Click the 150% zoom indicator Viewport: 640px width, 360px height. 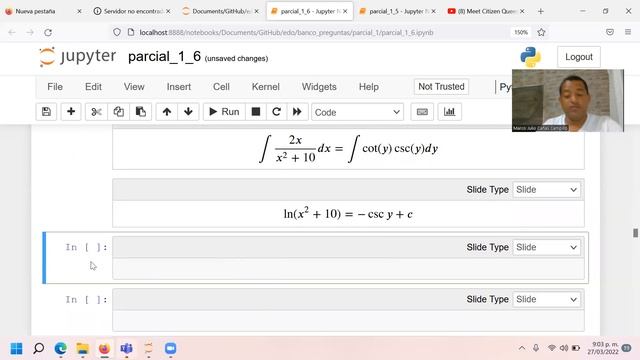pos(521,32)
